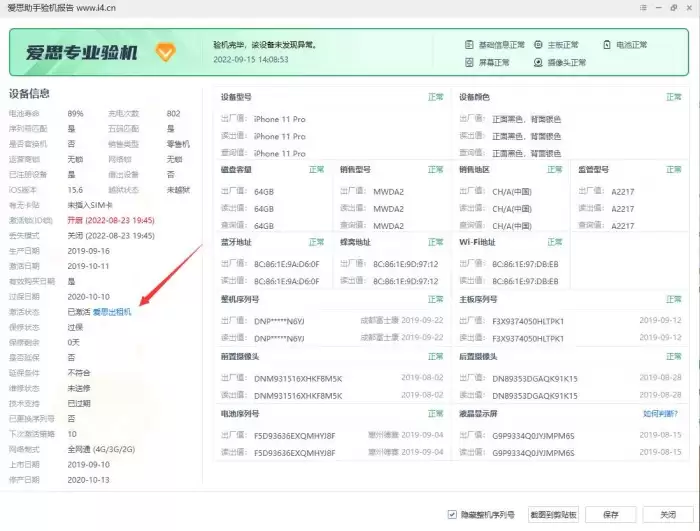Click the 监管型号 正常 status
Viewport: 700px width, 531px height.
coord(674,170)
